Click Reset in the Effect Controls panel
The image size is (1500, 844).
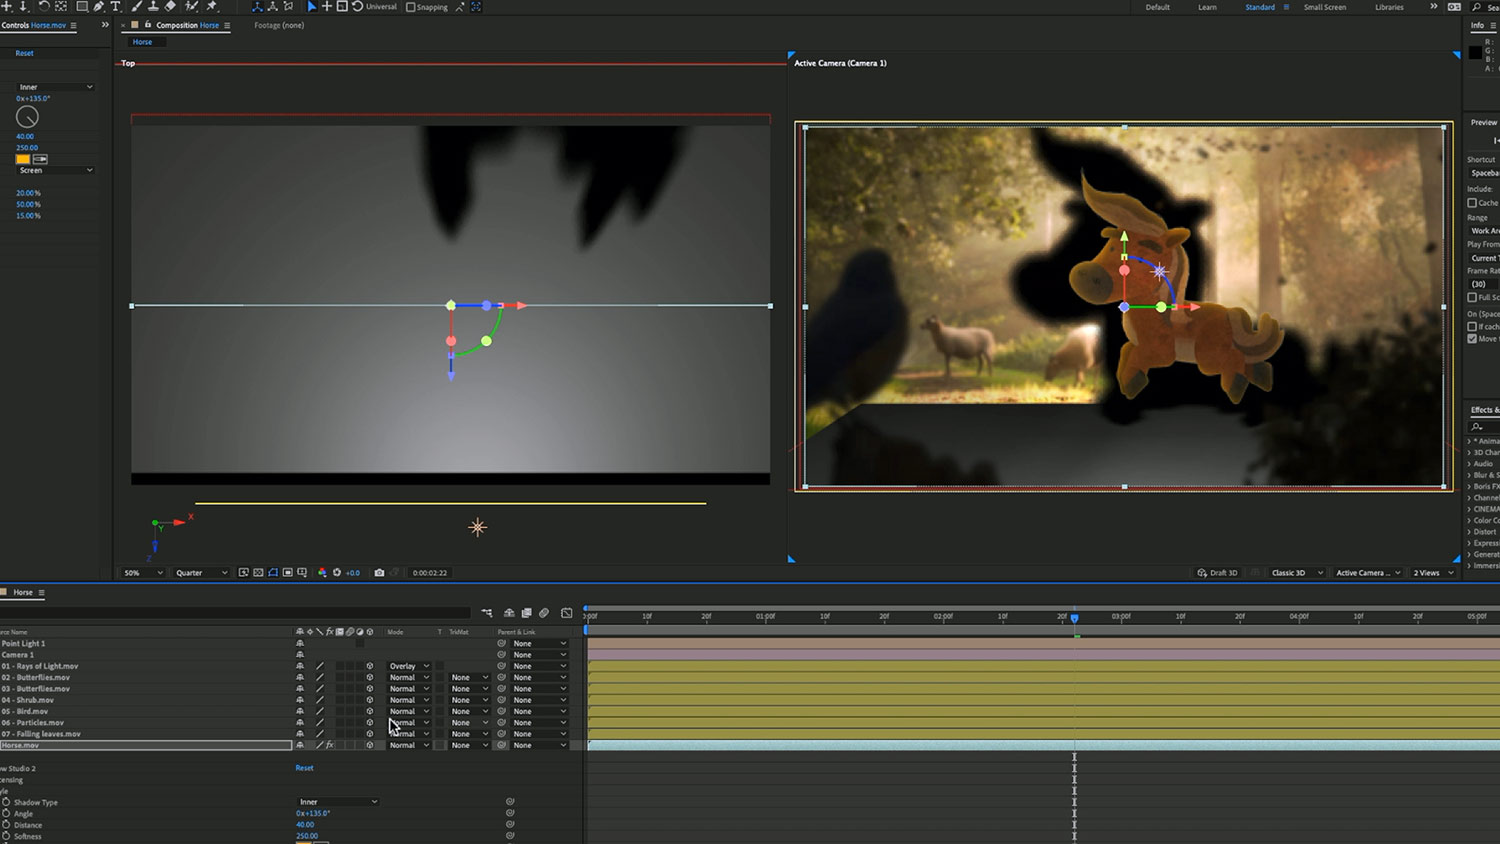pyautogui.click(x=24, y=53)
